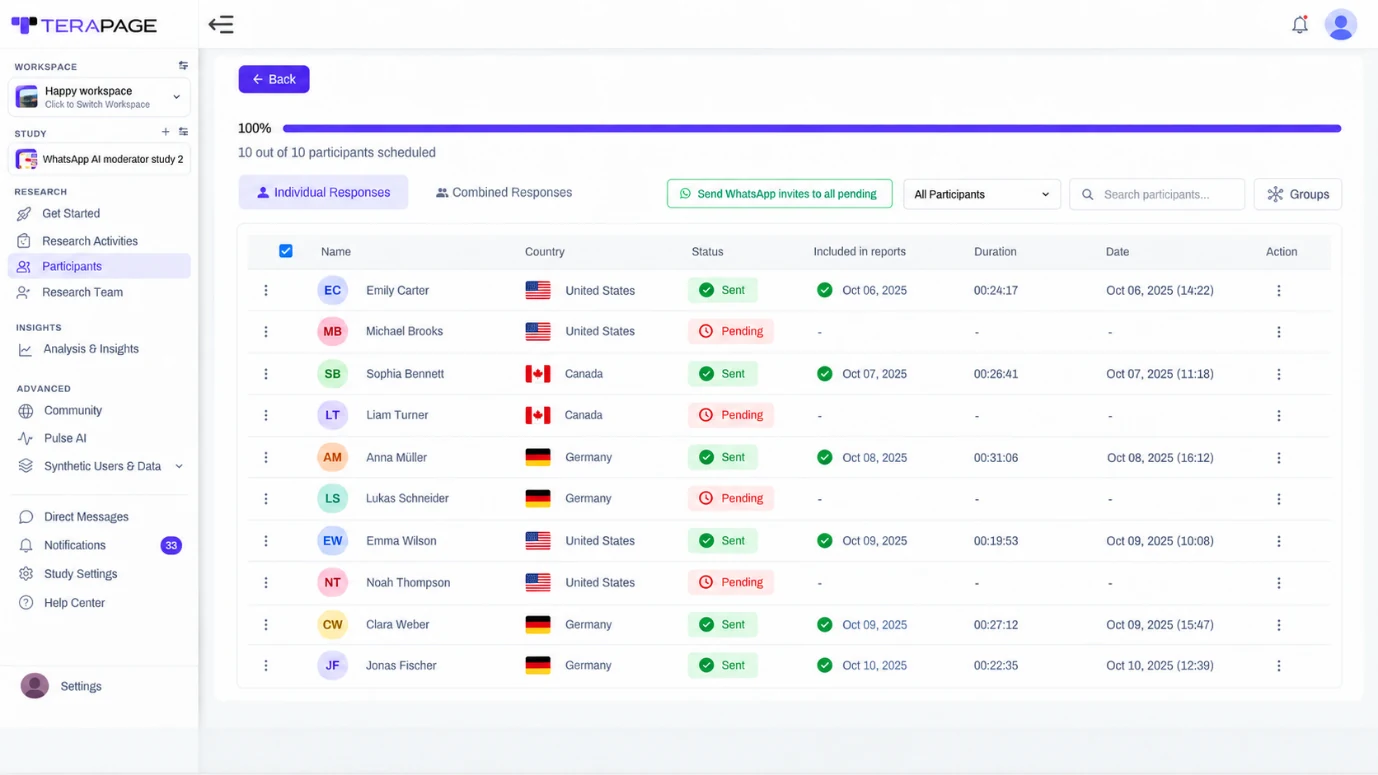Toggle the select-all checkbox in table header
This screenshot has height=775, width=1378.
286,251
